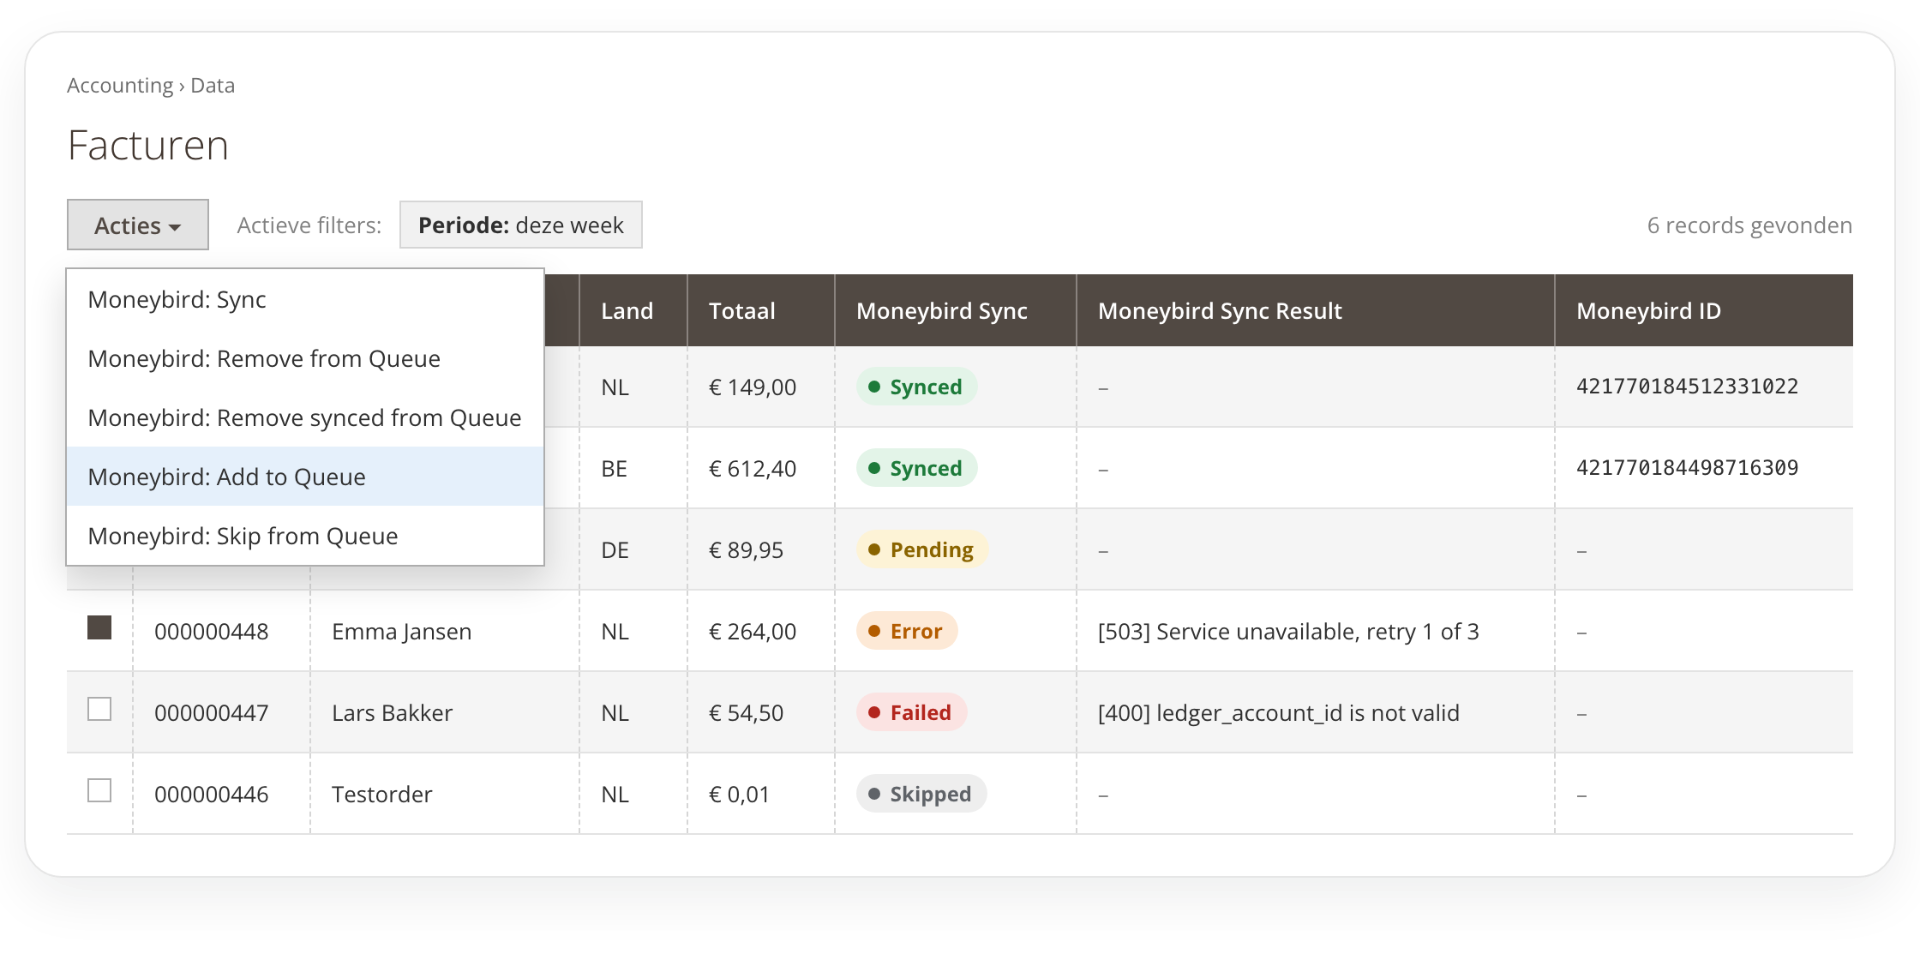The image size is (1920, 960).
Task: Click the Skipped status badge
Action: [x=921, y=794]
